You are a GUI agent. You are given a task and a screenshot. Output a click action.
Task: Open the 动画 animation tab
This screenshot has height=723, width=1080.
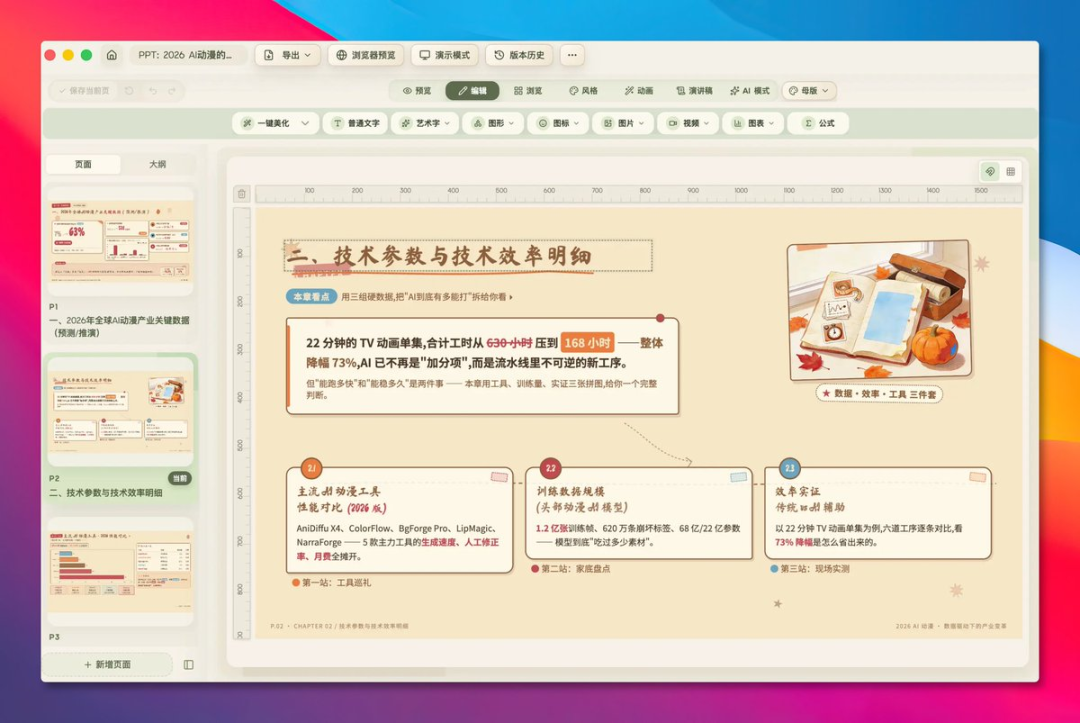pos(639,91)
